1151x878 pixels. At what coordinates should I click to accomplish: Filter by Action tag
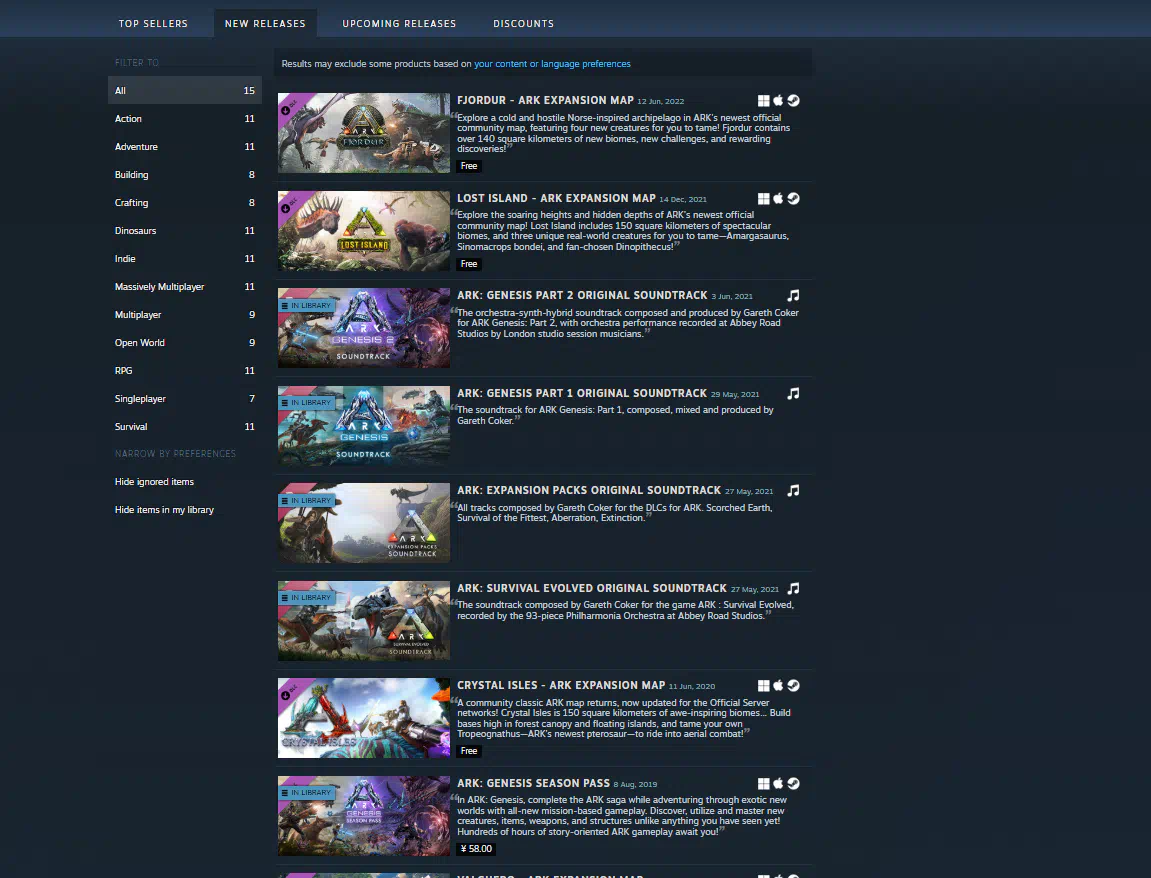(x=185, y=118)
